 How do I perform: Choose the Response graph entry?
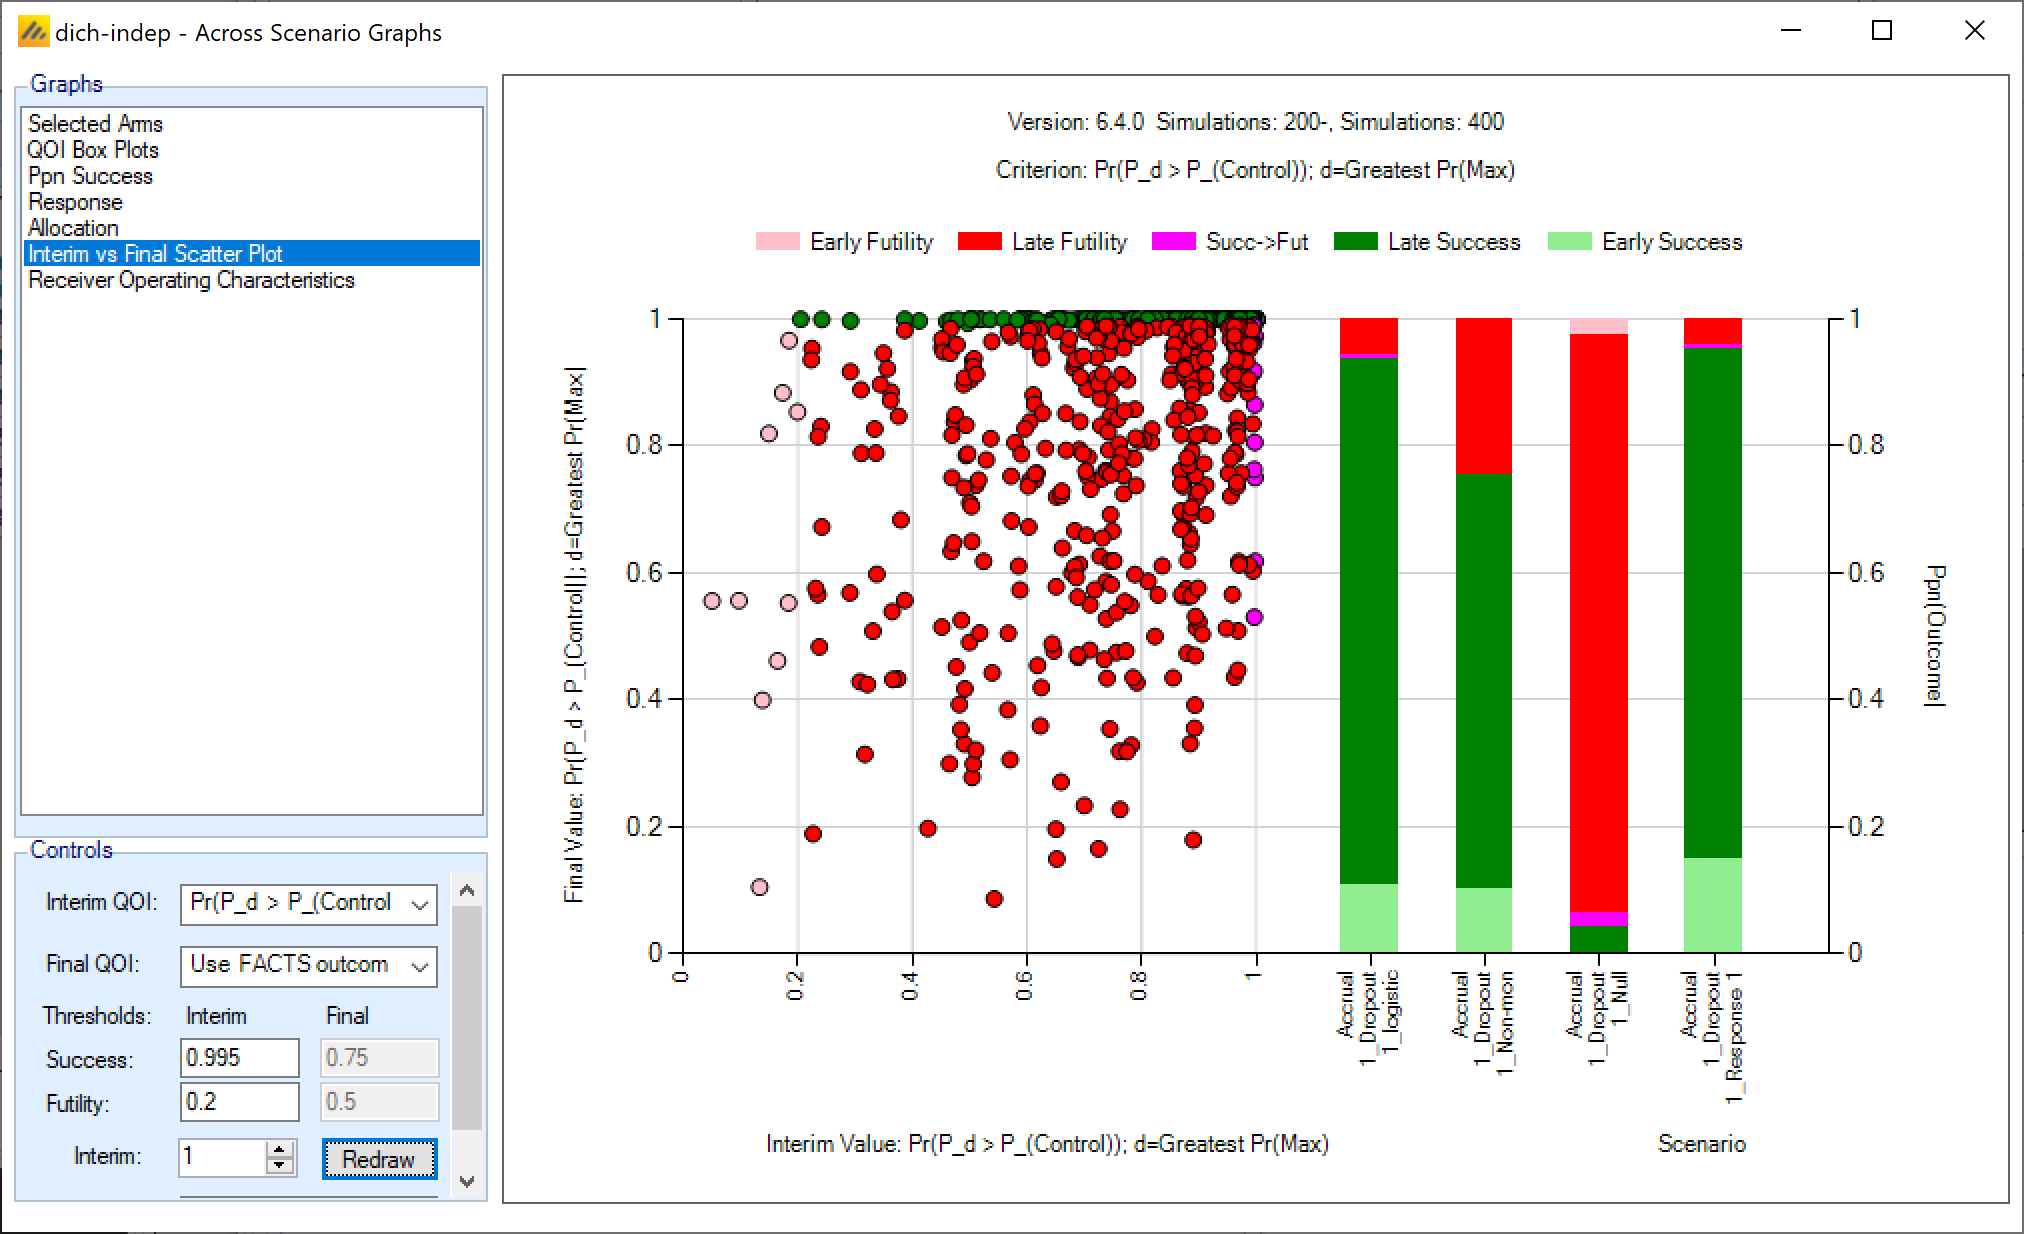(x=75, y=202)
